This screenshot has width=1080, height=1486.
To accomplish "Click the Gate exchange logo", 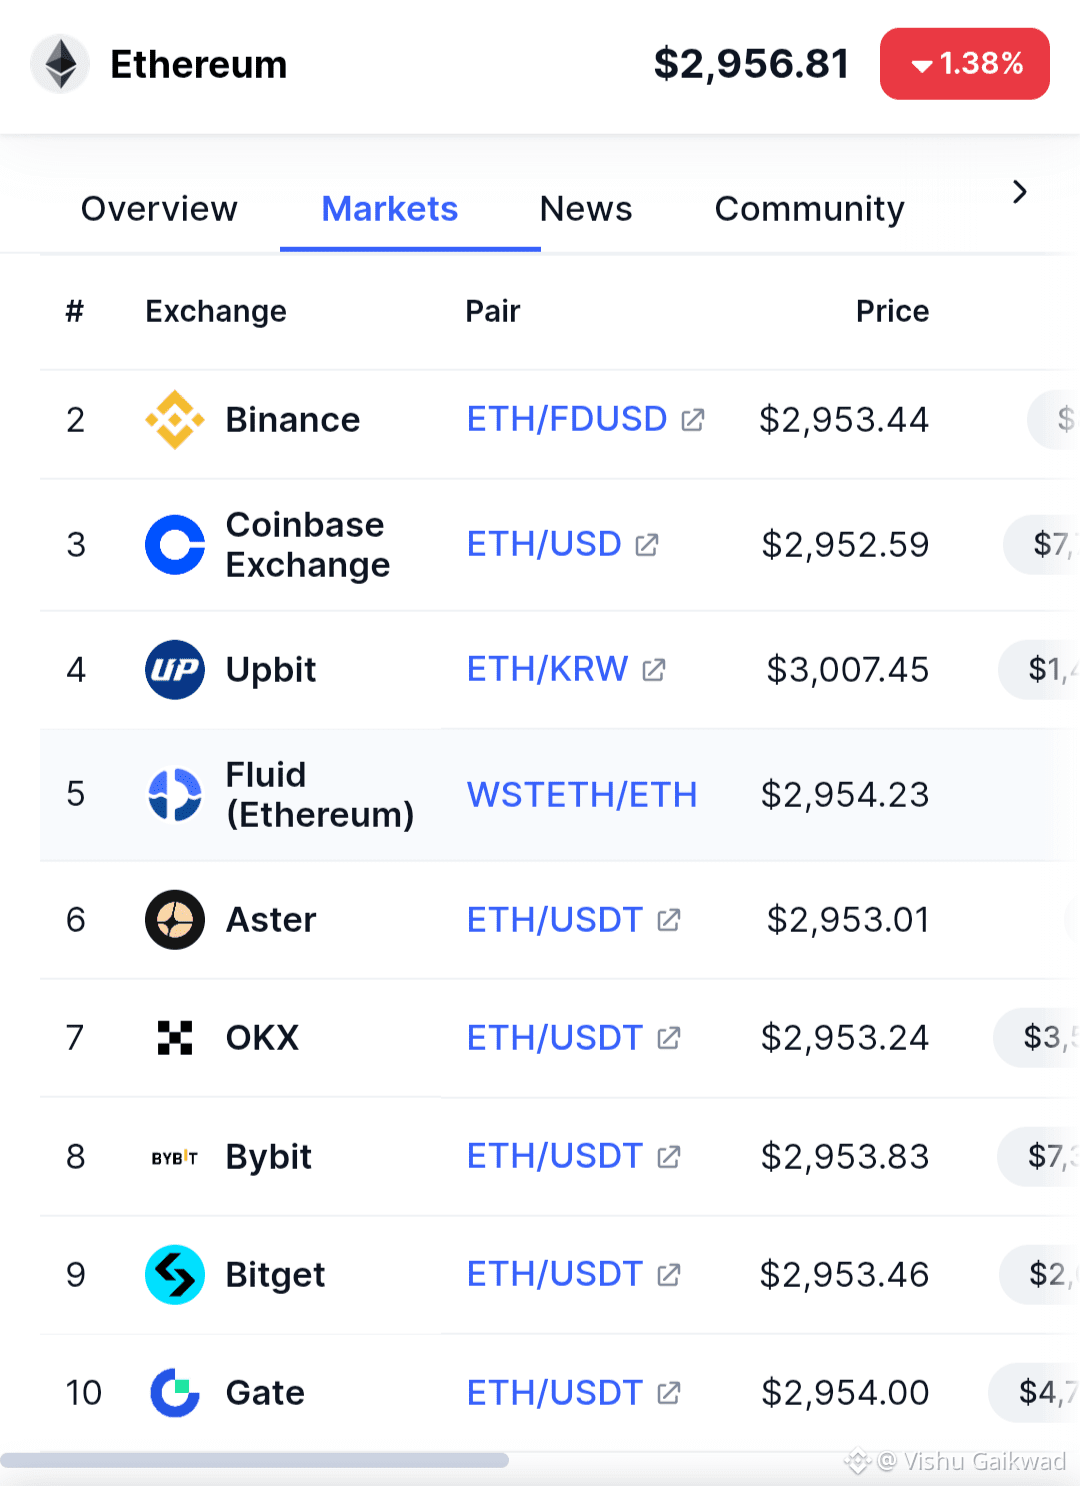I will [175, 1393].
